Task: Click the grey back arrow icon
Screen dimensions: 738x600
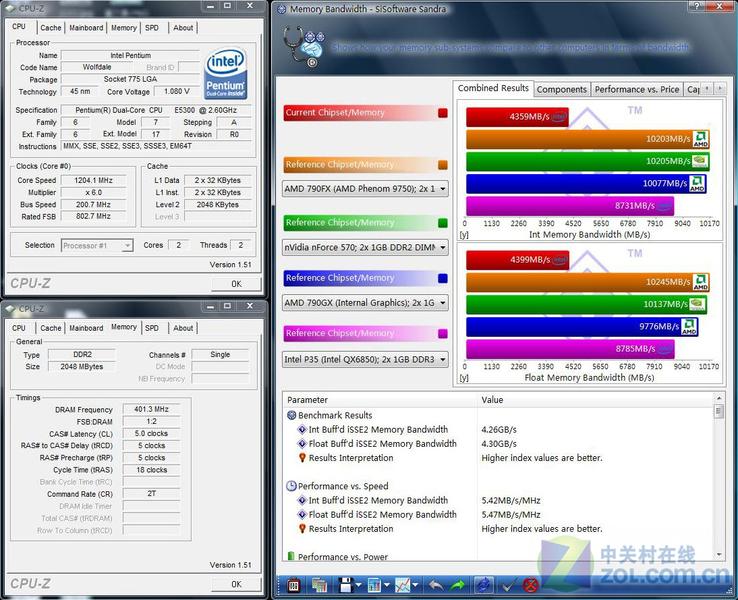Action: [x=436, y=585]
